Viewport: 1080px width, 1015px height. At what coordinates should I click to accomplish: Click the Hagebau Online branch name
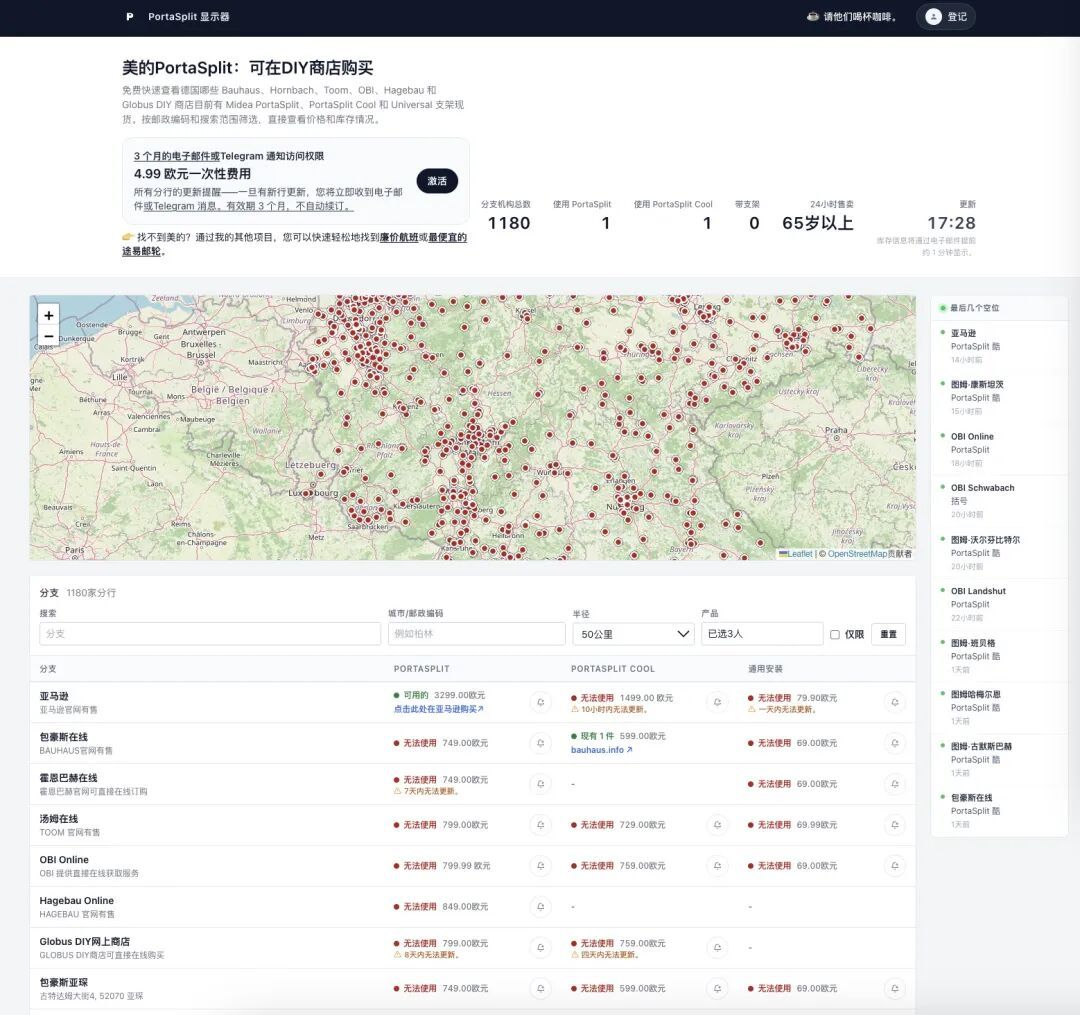pos(76,901)
